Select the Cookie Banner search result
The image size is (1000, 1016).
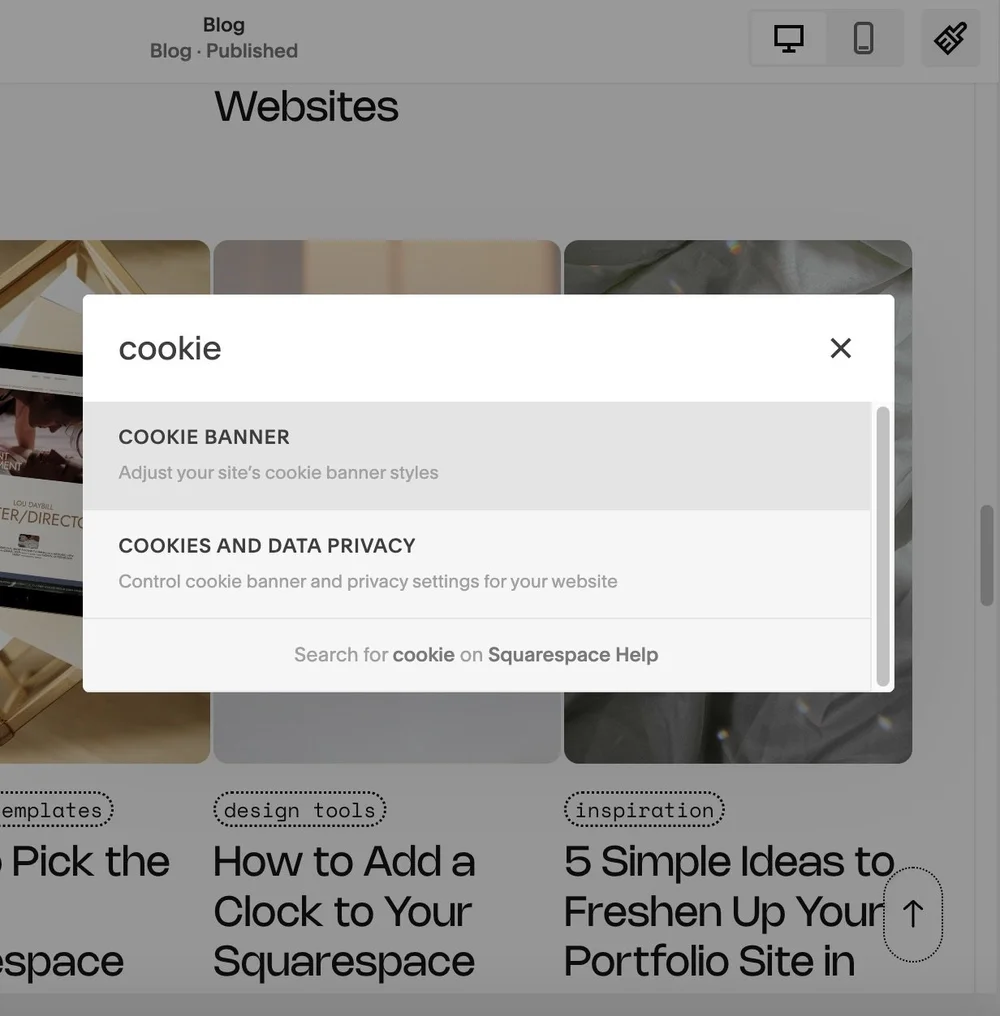[477, 456]
